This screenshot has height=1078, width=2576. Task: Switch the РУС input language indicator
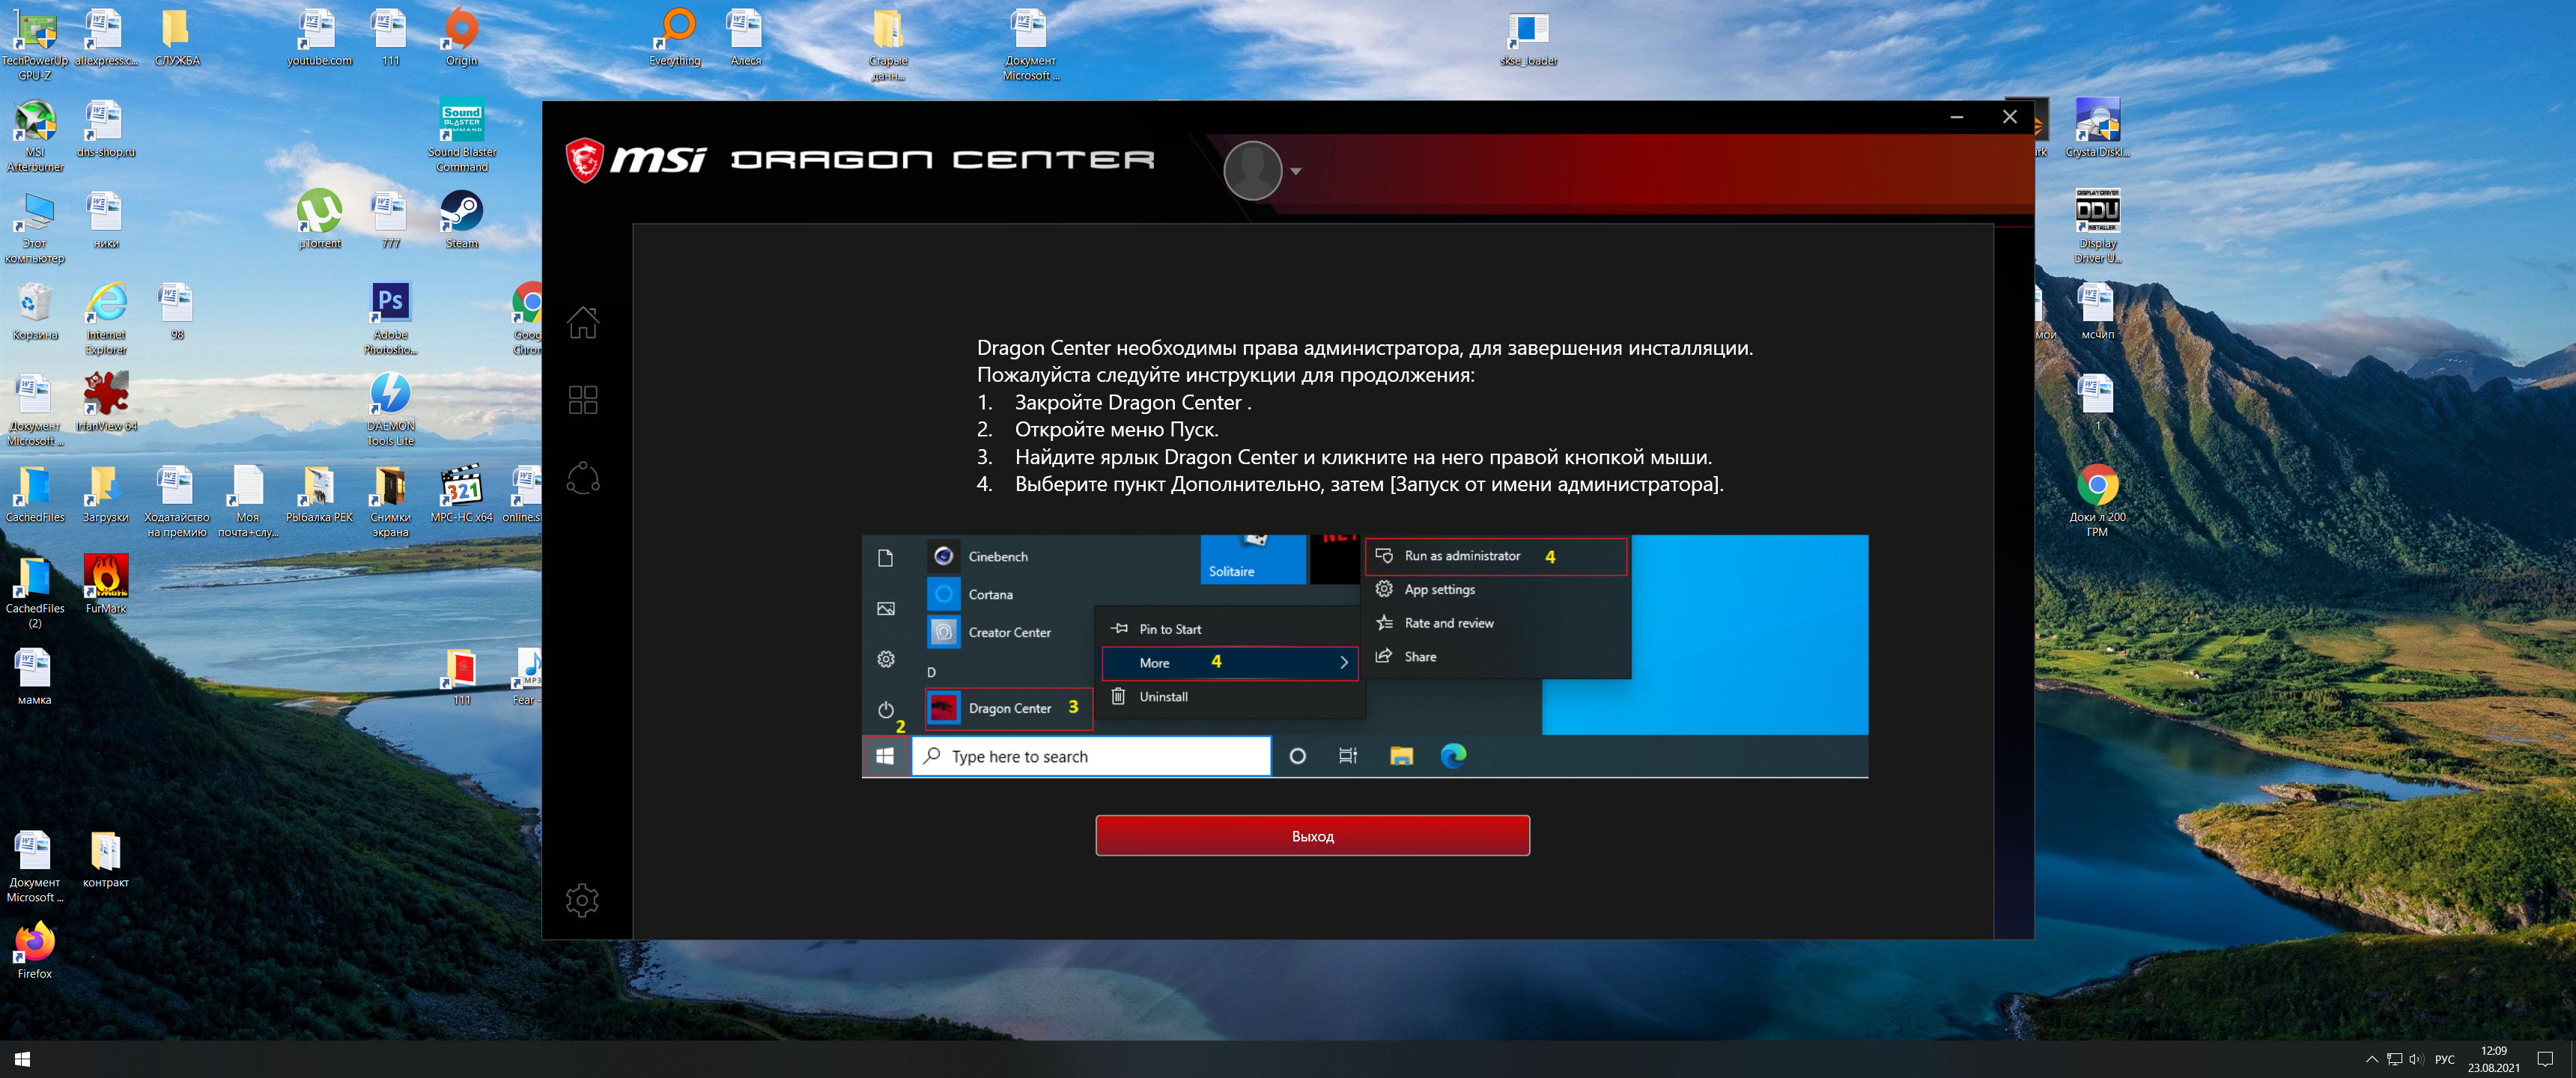[x=2445, y=1059]
